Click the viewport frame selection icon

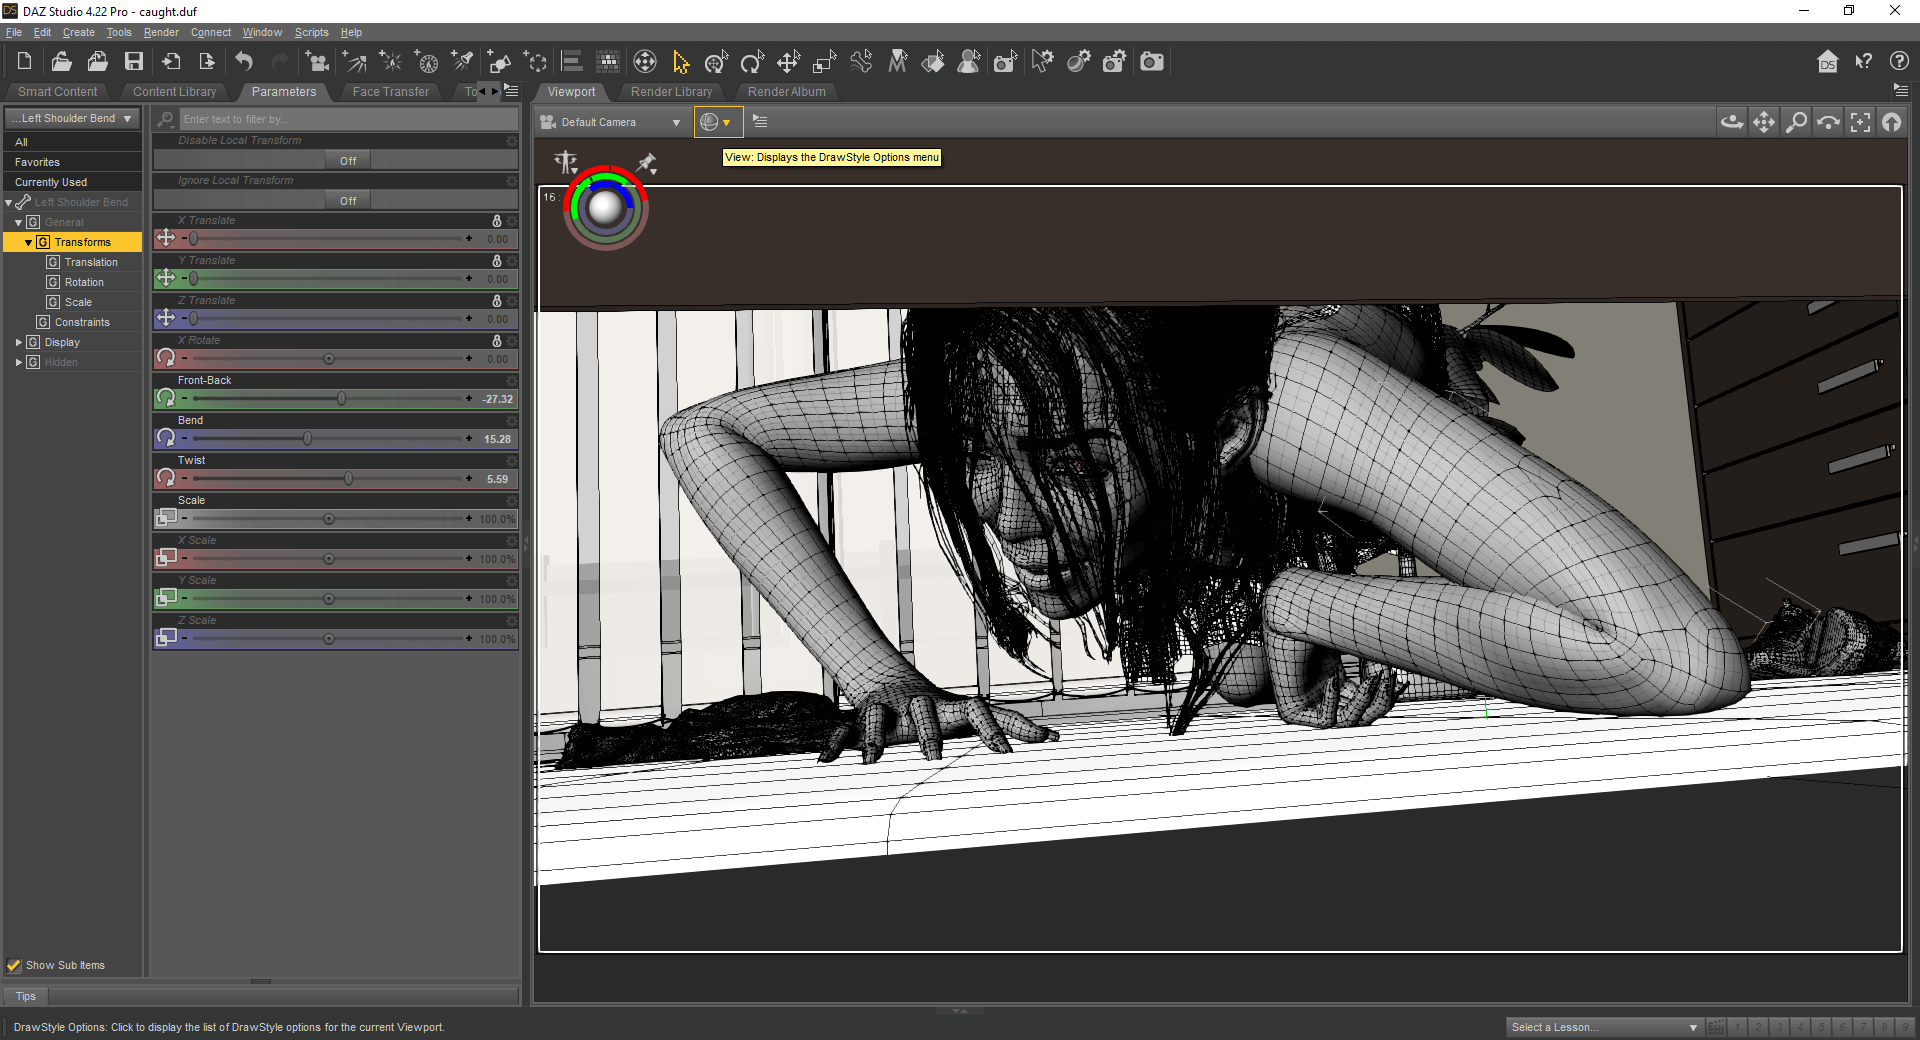click(1860, 122)
